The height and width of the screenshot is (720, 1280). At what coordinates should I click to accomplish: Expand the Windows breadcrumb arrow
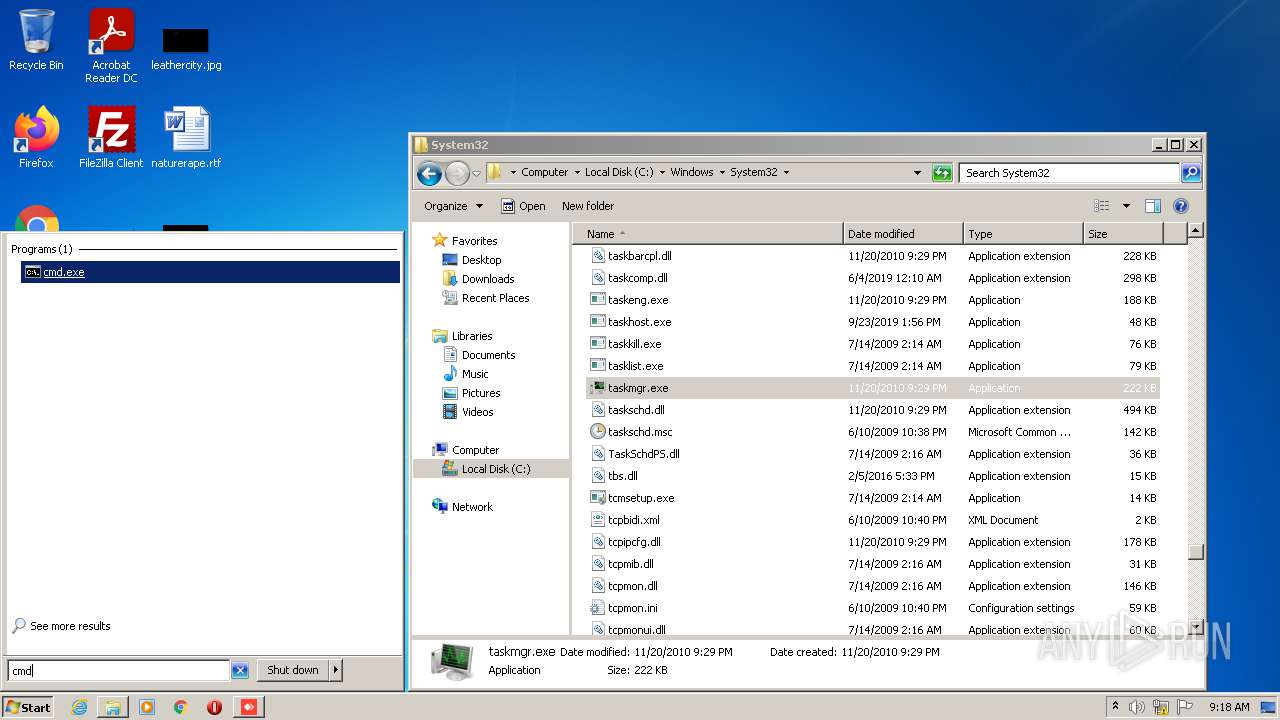722,172
